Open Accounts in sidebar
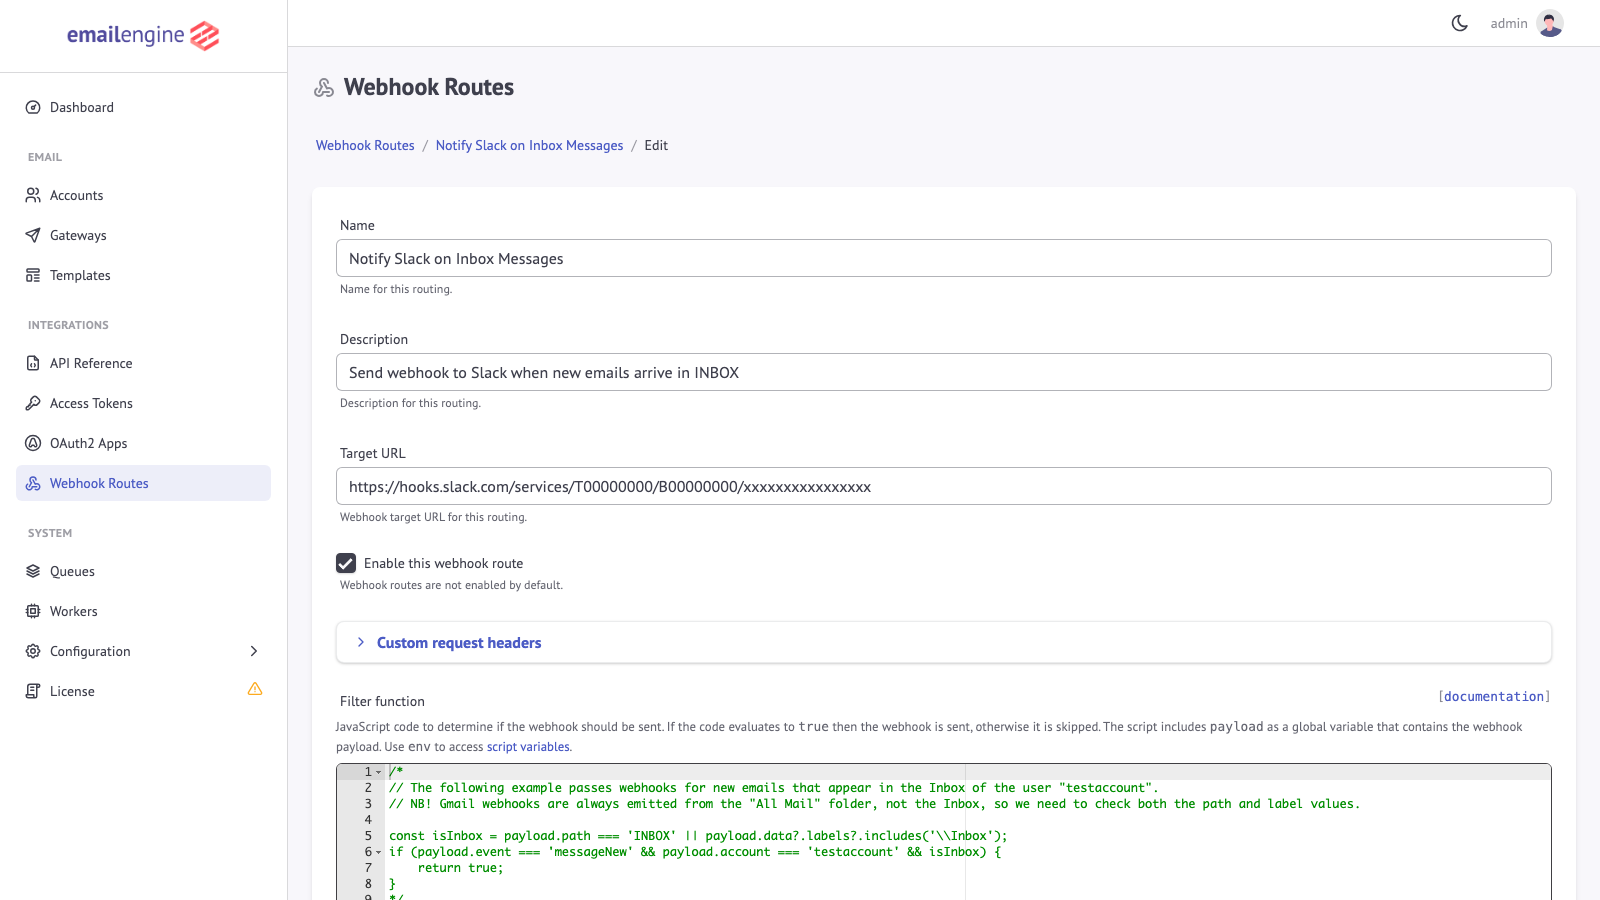 tap(143, 195)
